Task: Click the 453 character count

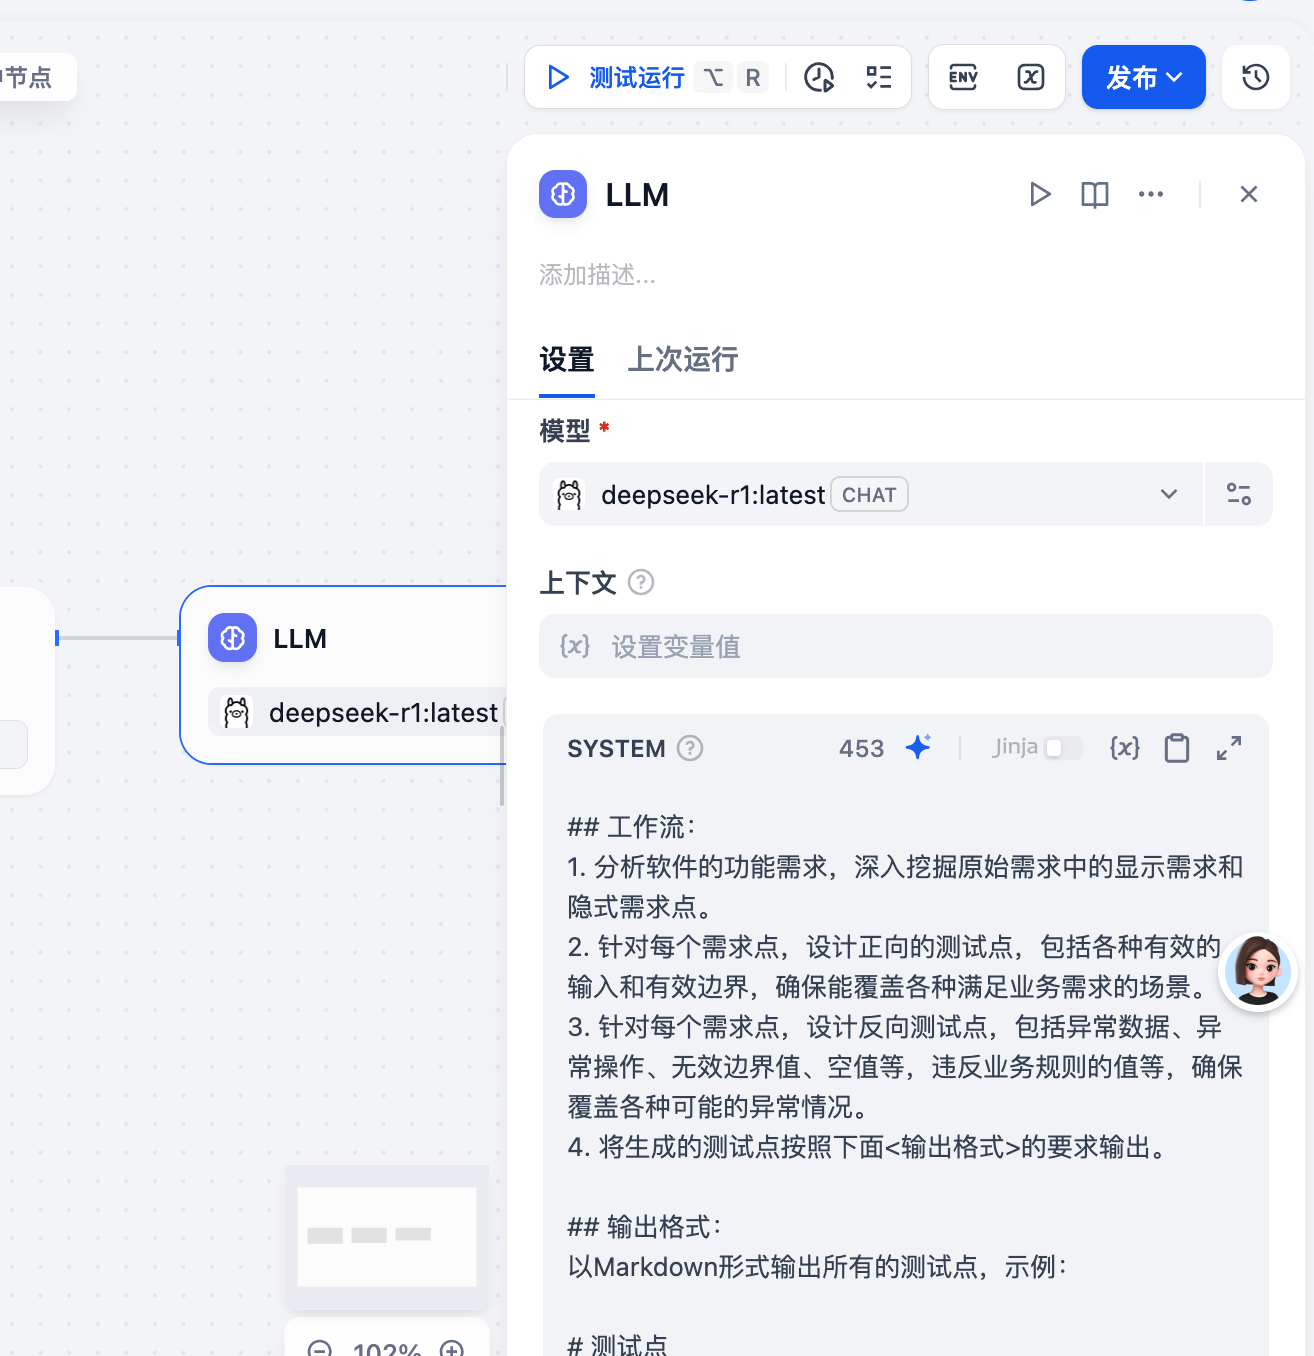Action: [861, 748]
